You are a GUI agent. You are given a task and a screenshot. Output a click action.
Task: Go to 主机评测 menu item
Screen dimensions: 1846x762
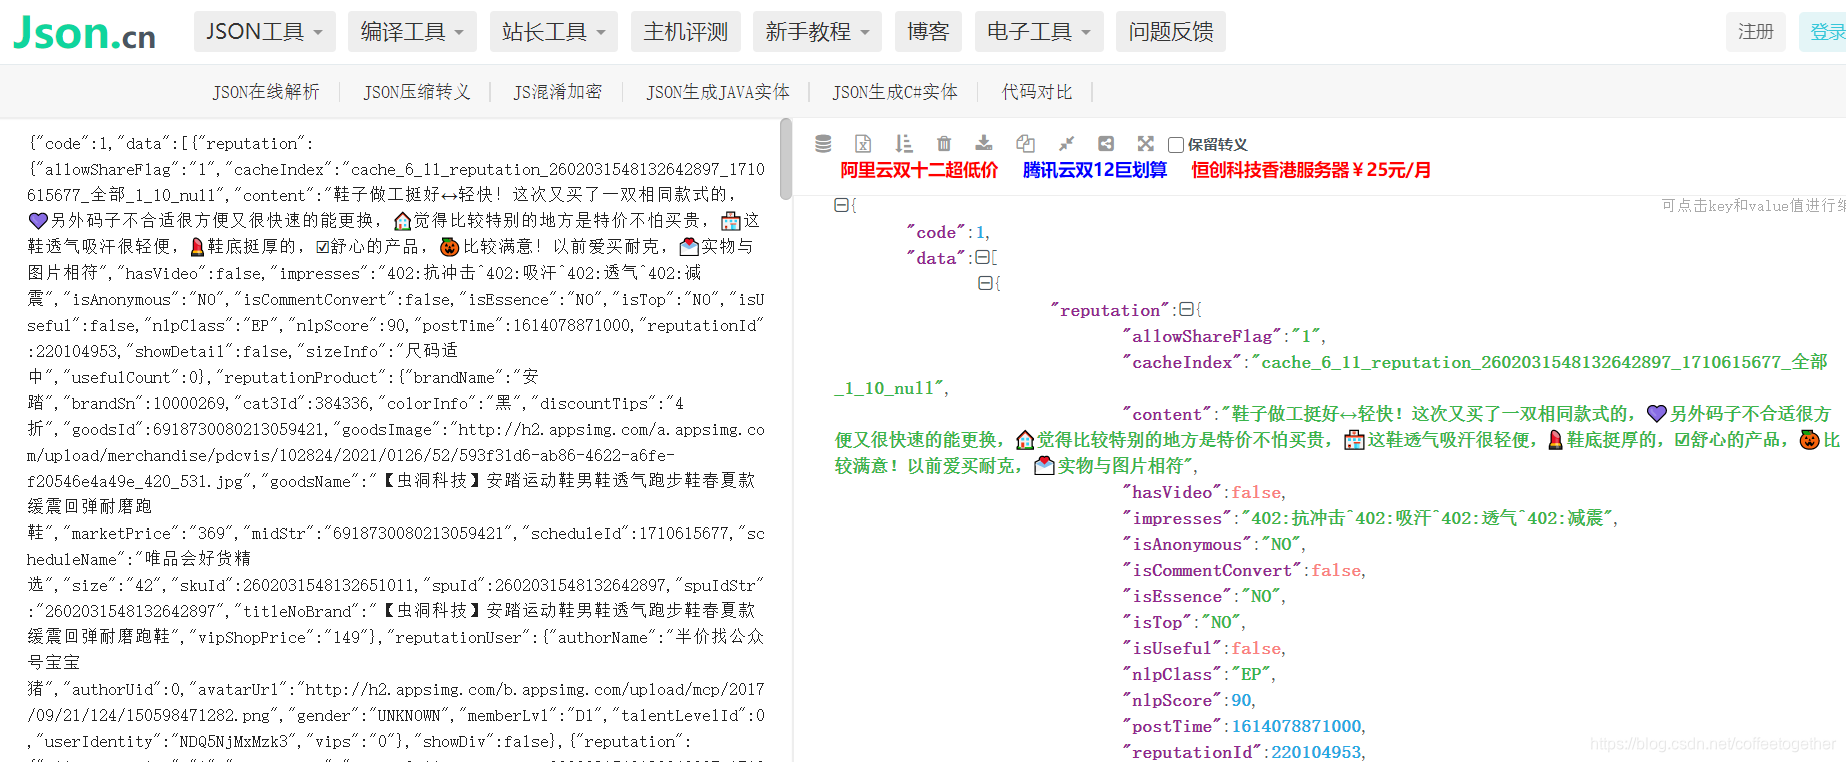[x=686, y=32]
